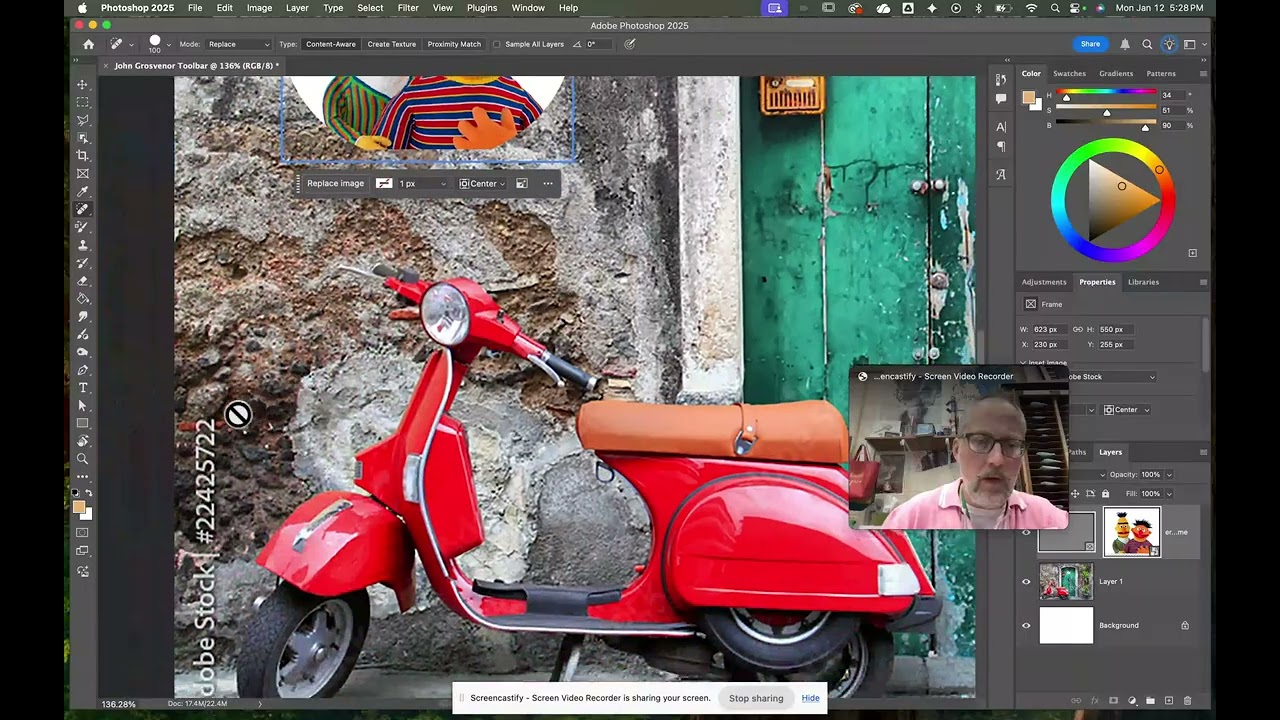Toggle the lock on Background layer
Image resolution: width=1280 pixels, height=720 pixels.
(1185, 626)
